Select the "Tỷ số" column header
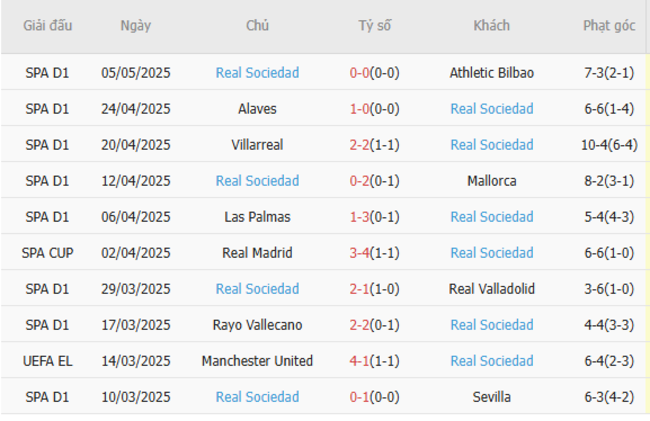The width and height of the screenshot is (650, 421). coord(374,26)
